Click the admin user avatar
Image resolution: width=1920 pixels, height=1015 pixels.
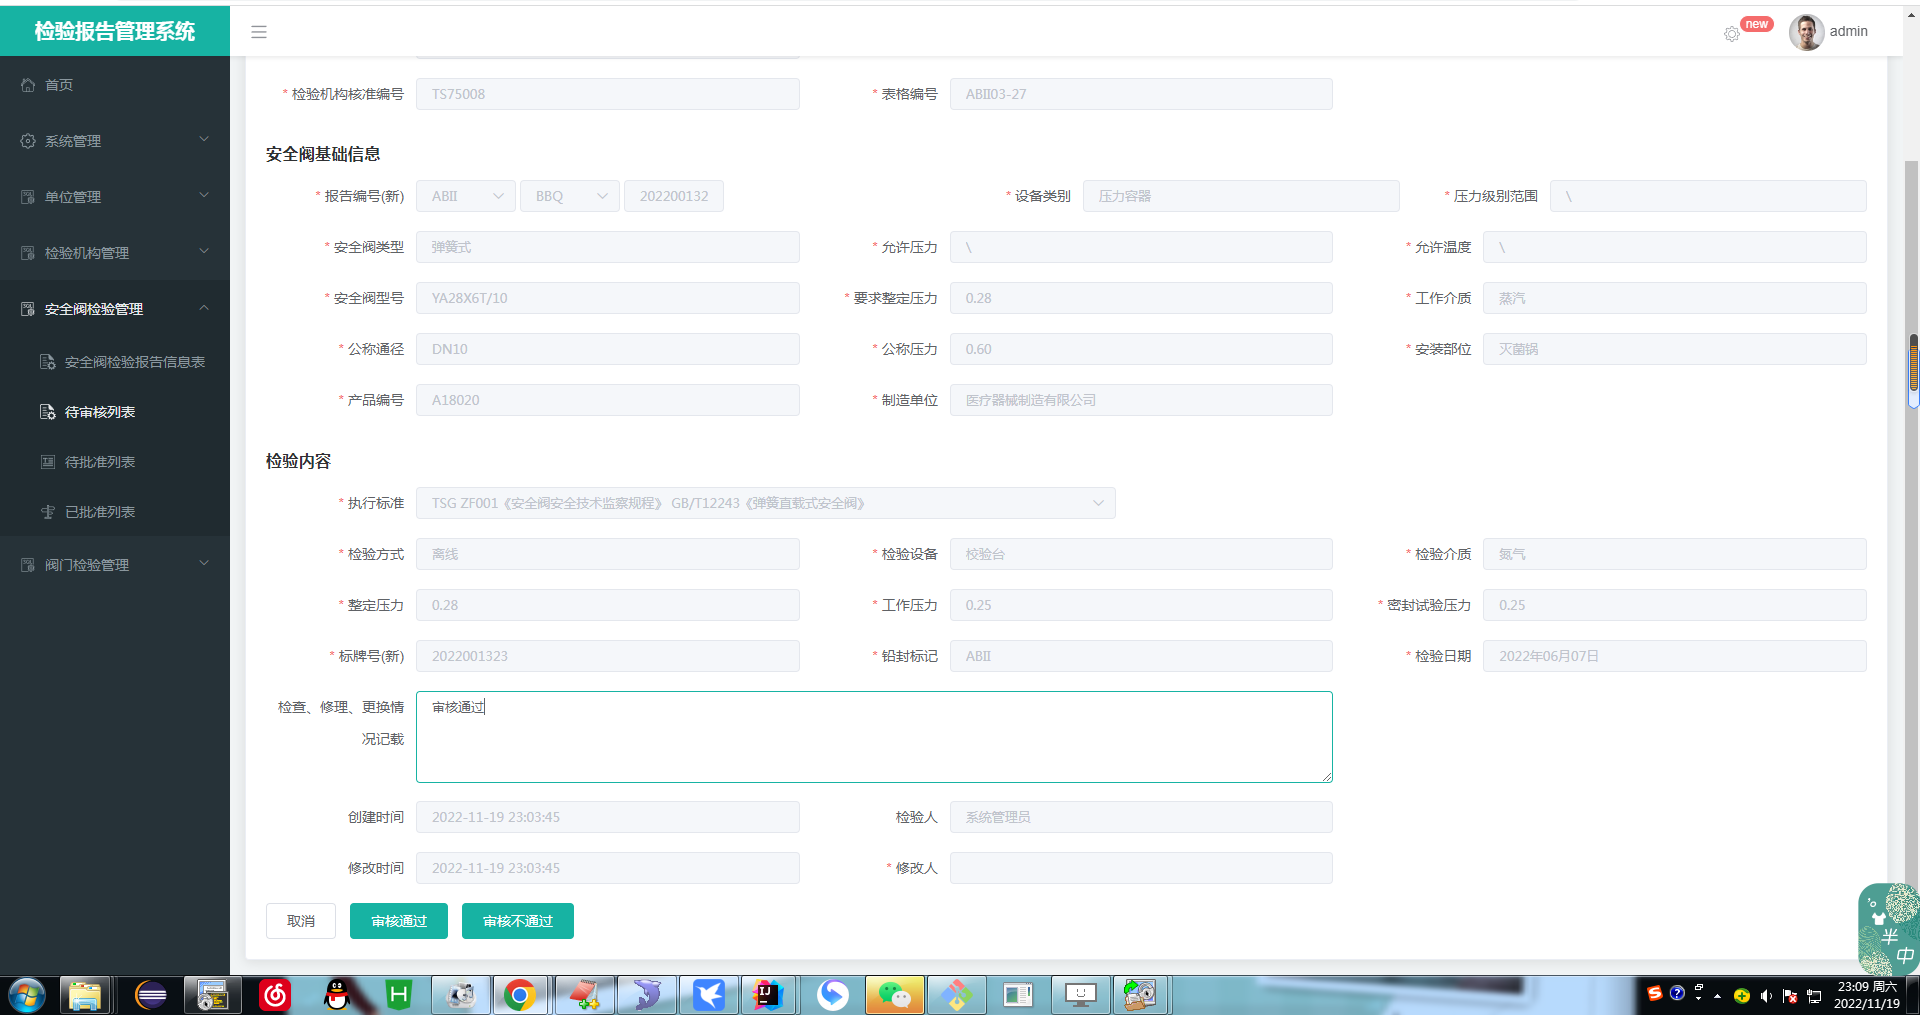1806,32
